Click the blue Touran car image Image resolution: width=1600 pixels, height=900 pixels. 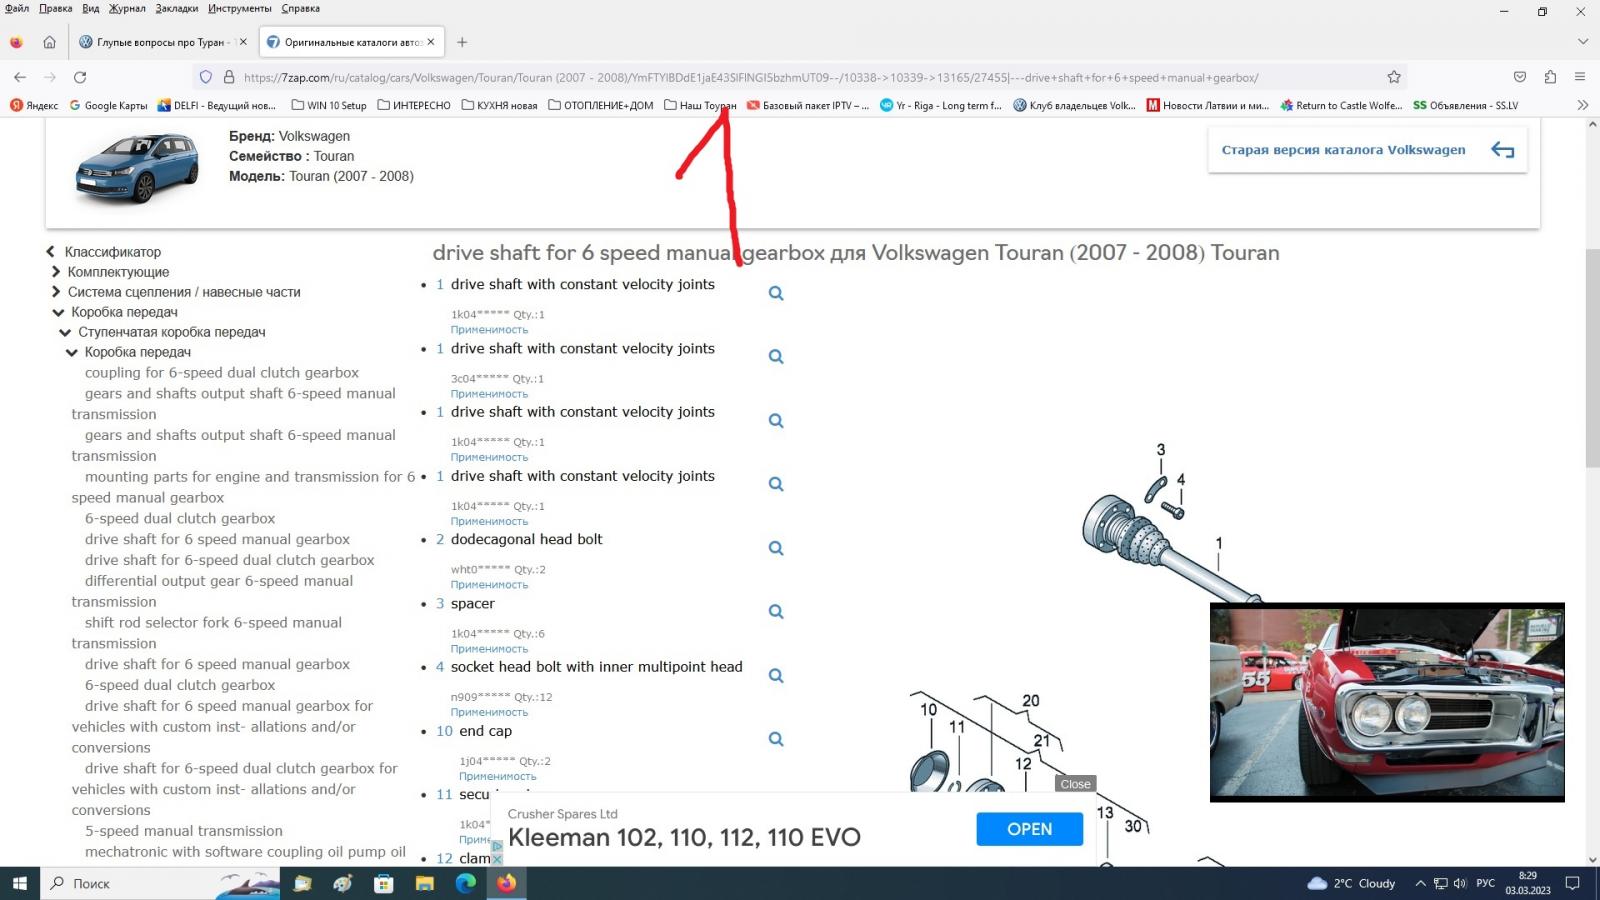(138, 167)
